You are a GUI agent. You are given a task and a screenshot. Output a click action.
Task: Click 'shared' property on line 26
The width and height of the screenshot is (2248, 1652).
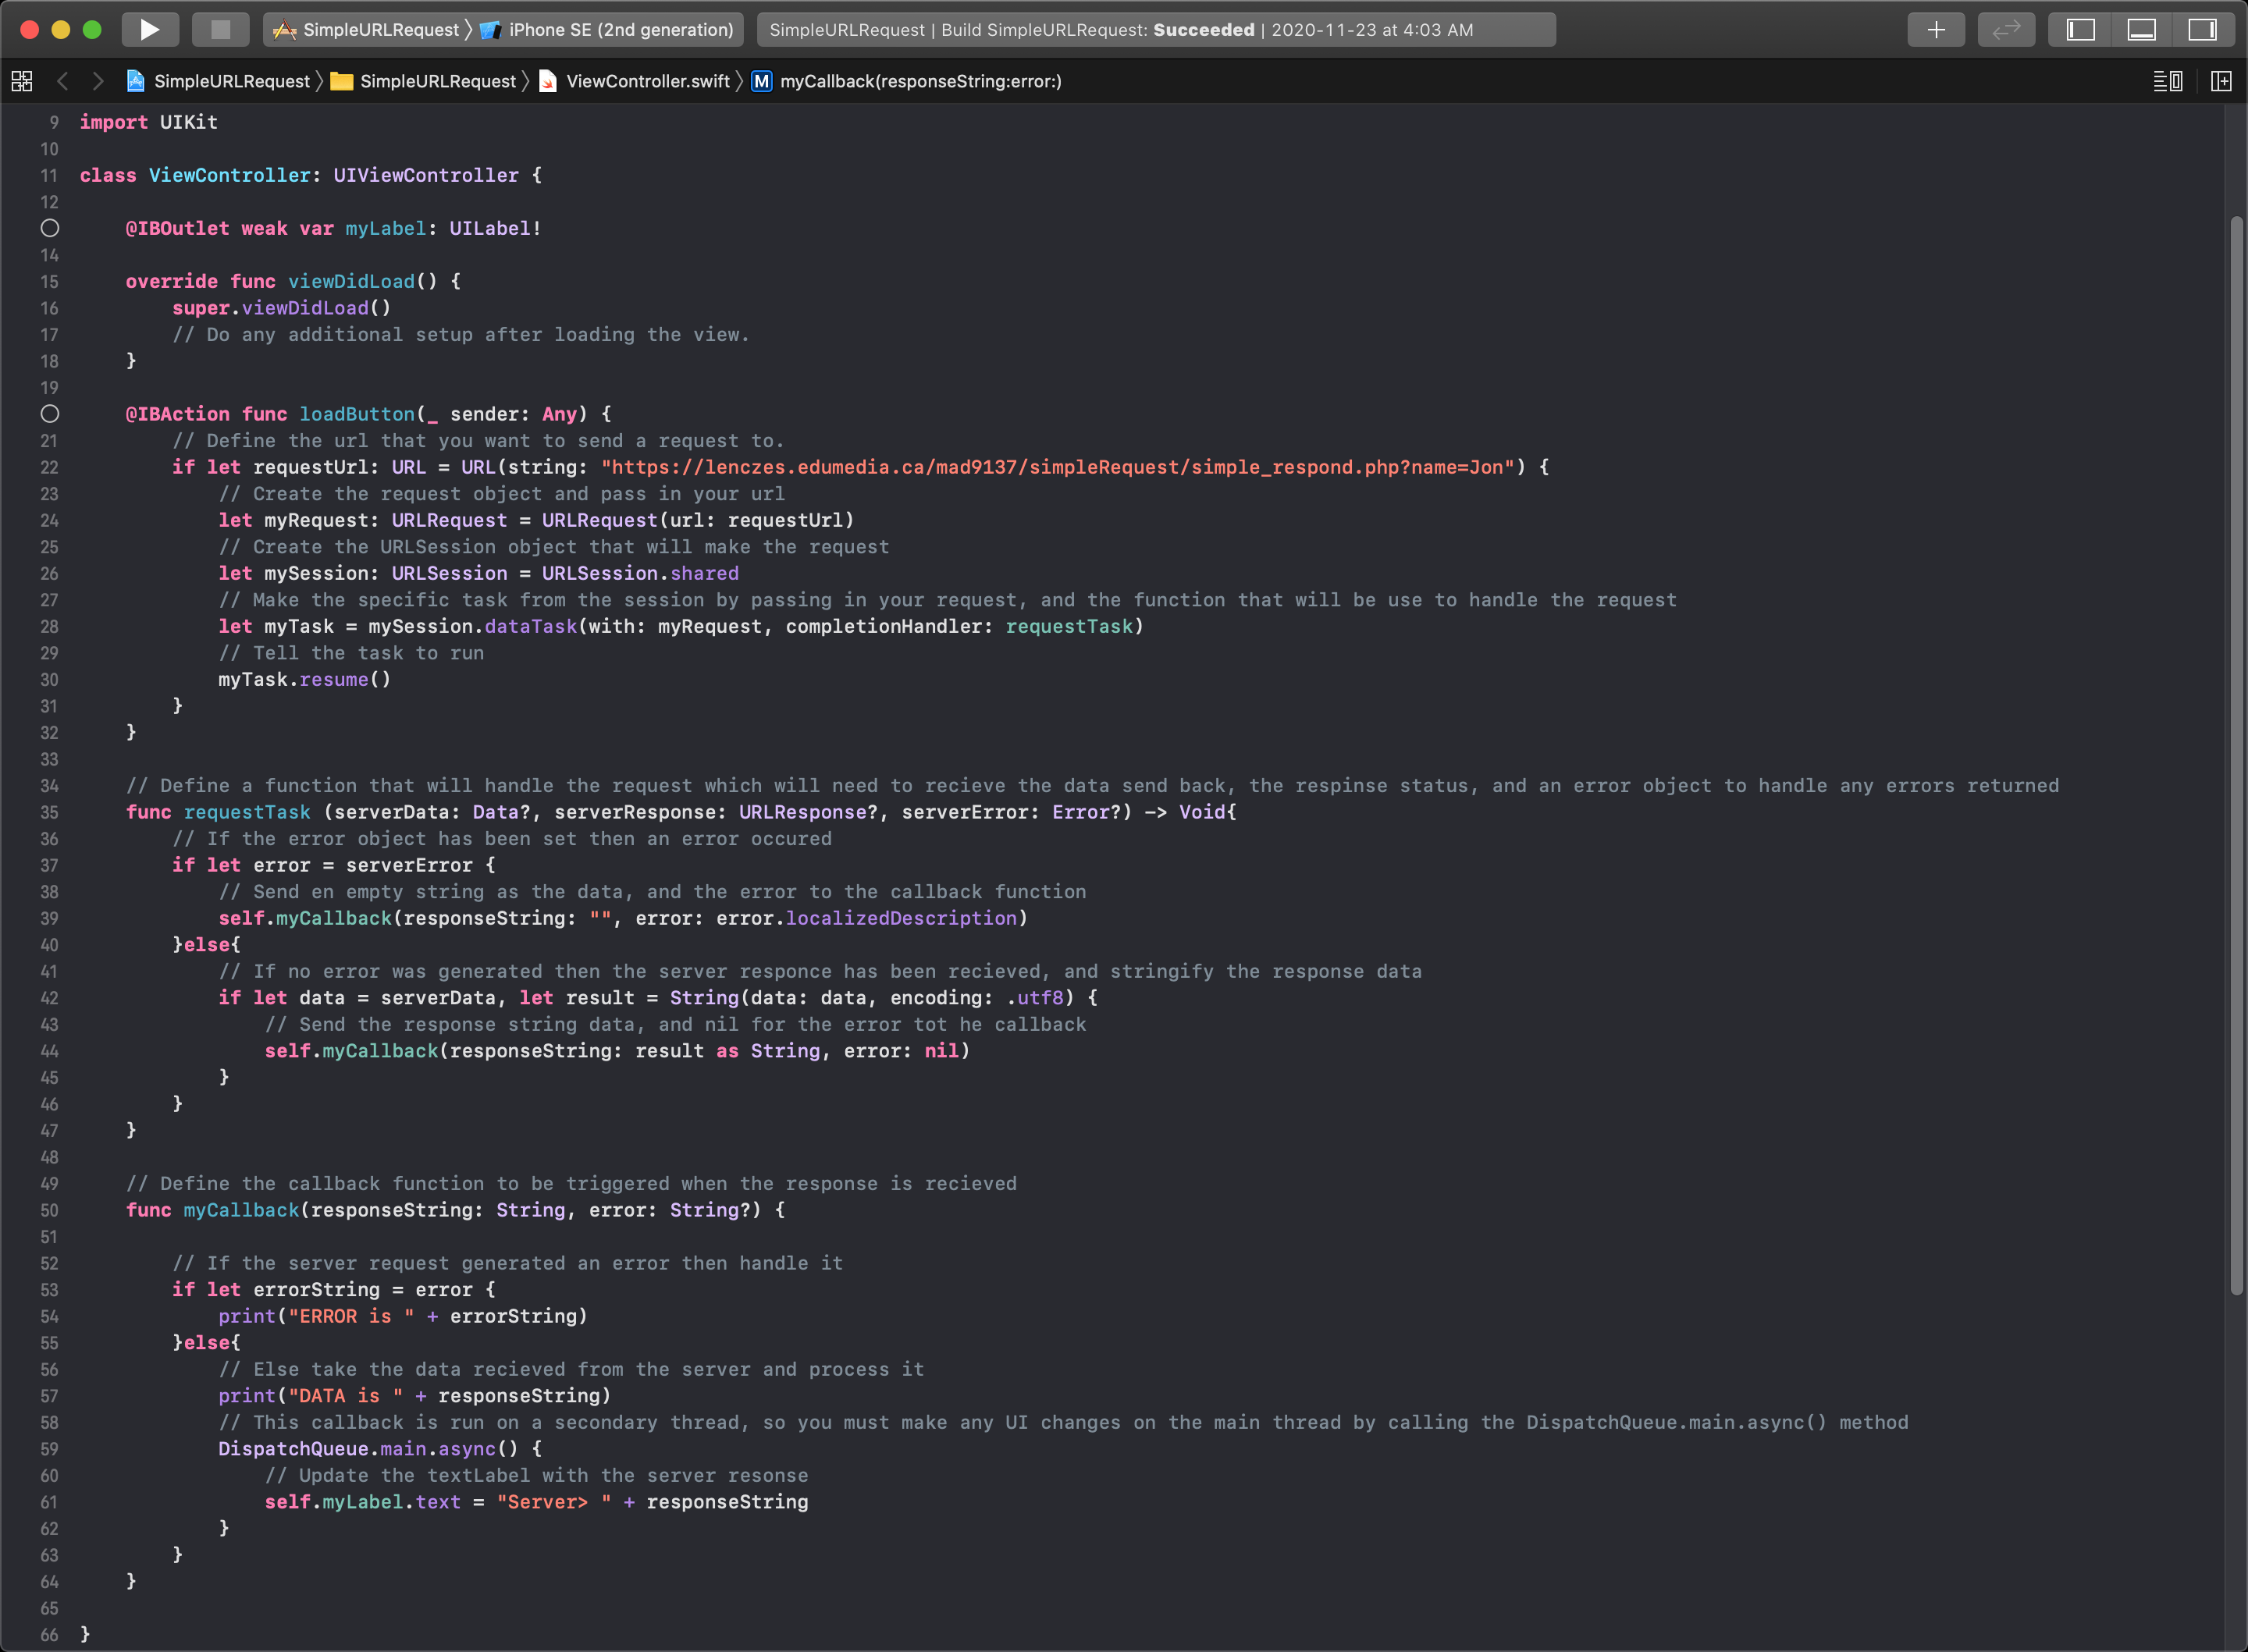pos(704,573)
